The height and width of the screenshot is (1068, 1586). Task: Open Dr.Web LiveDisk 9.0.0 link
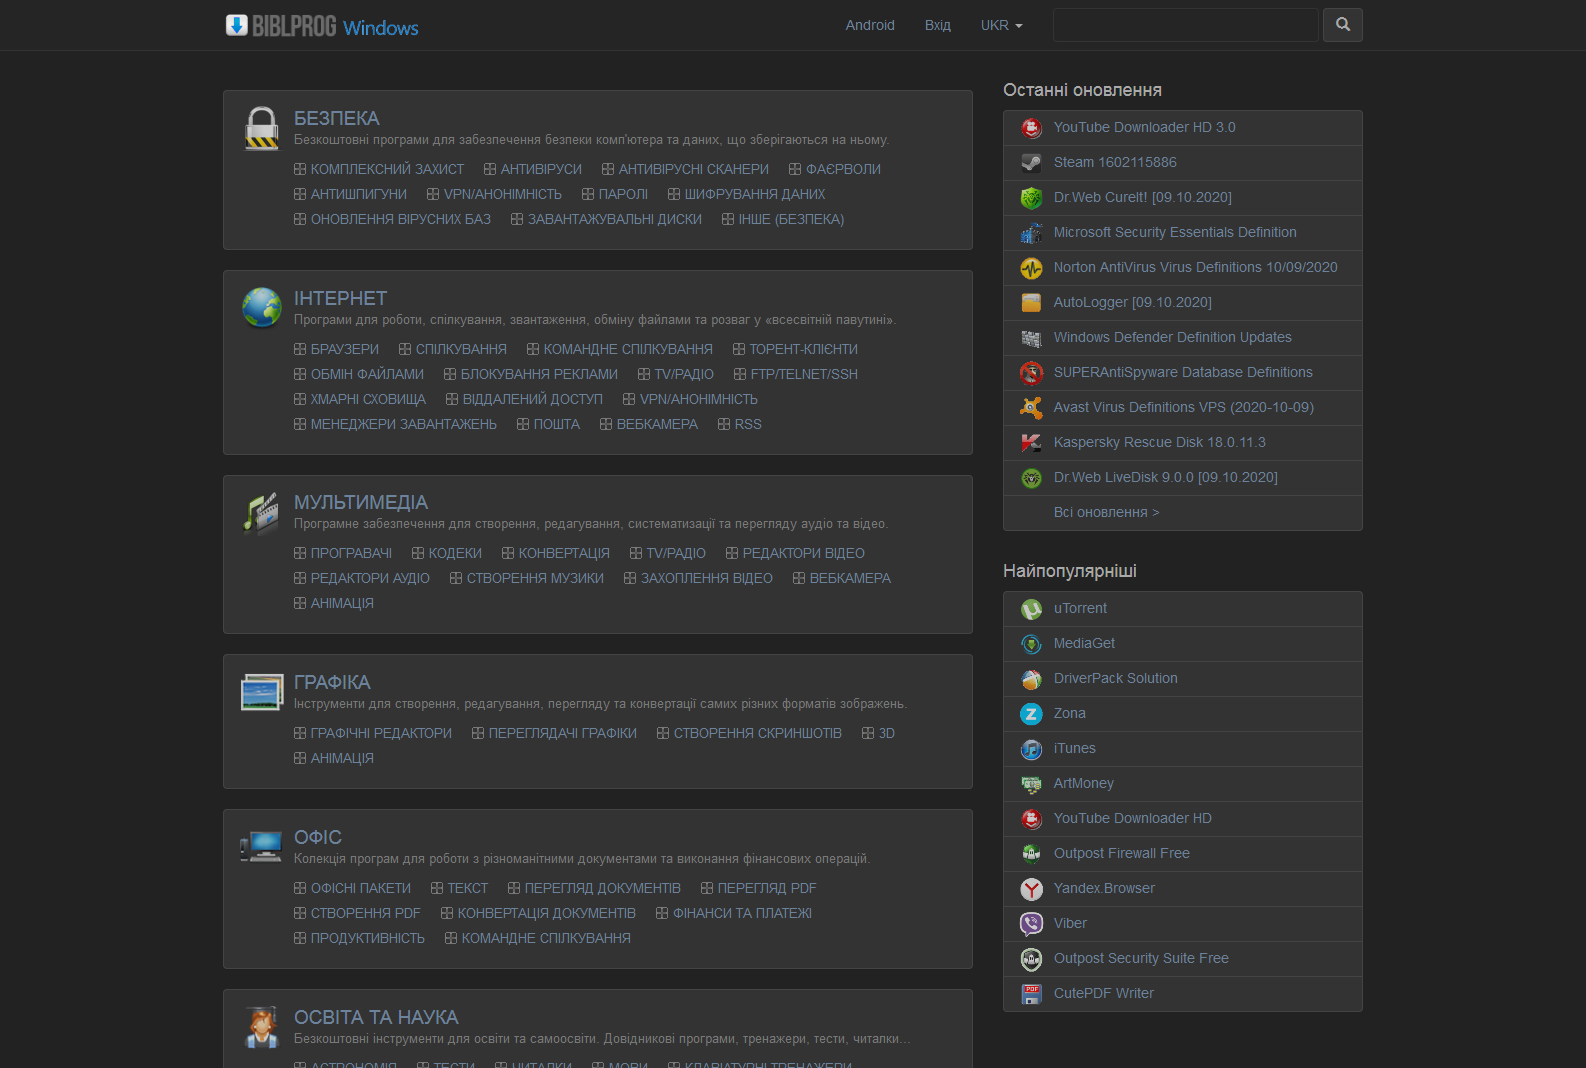click(1166, 477)
